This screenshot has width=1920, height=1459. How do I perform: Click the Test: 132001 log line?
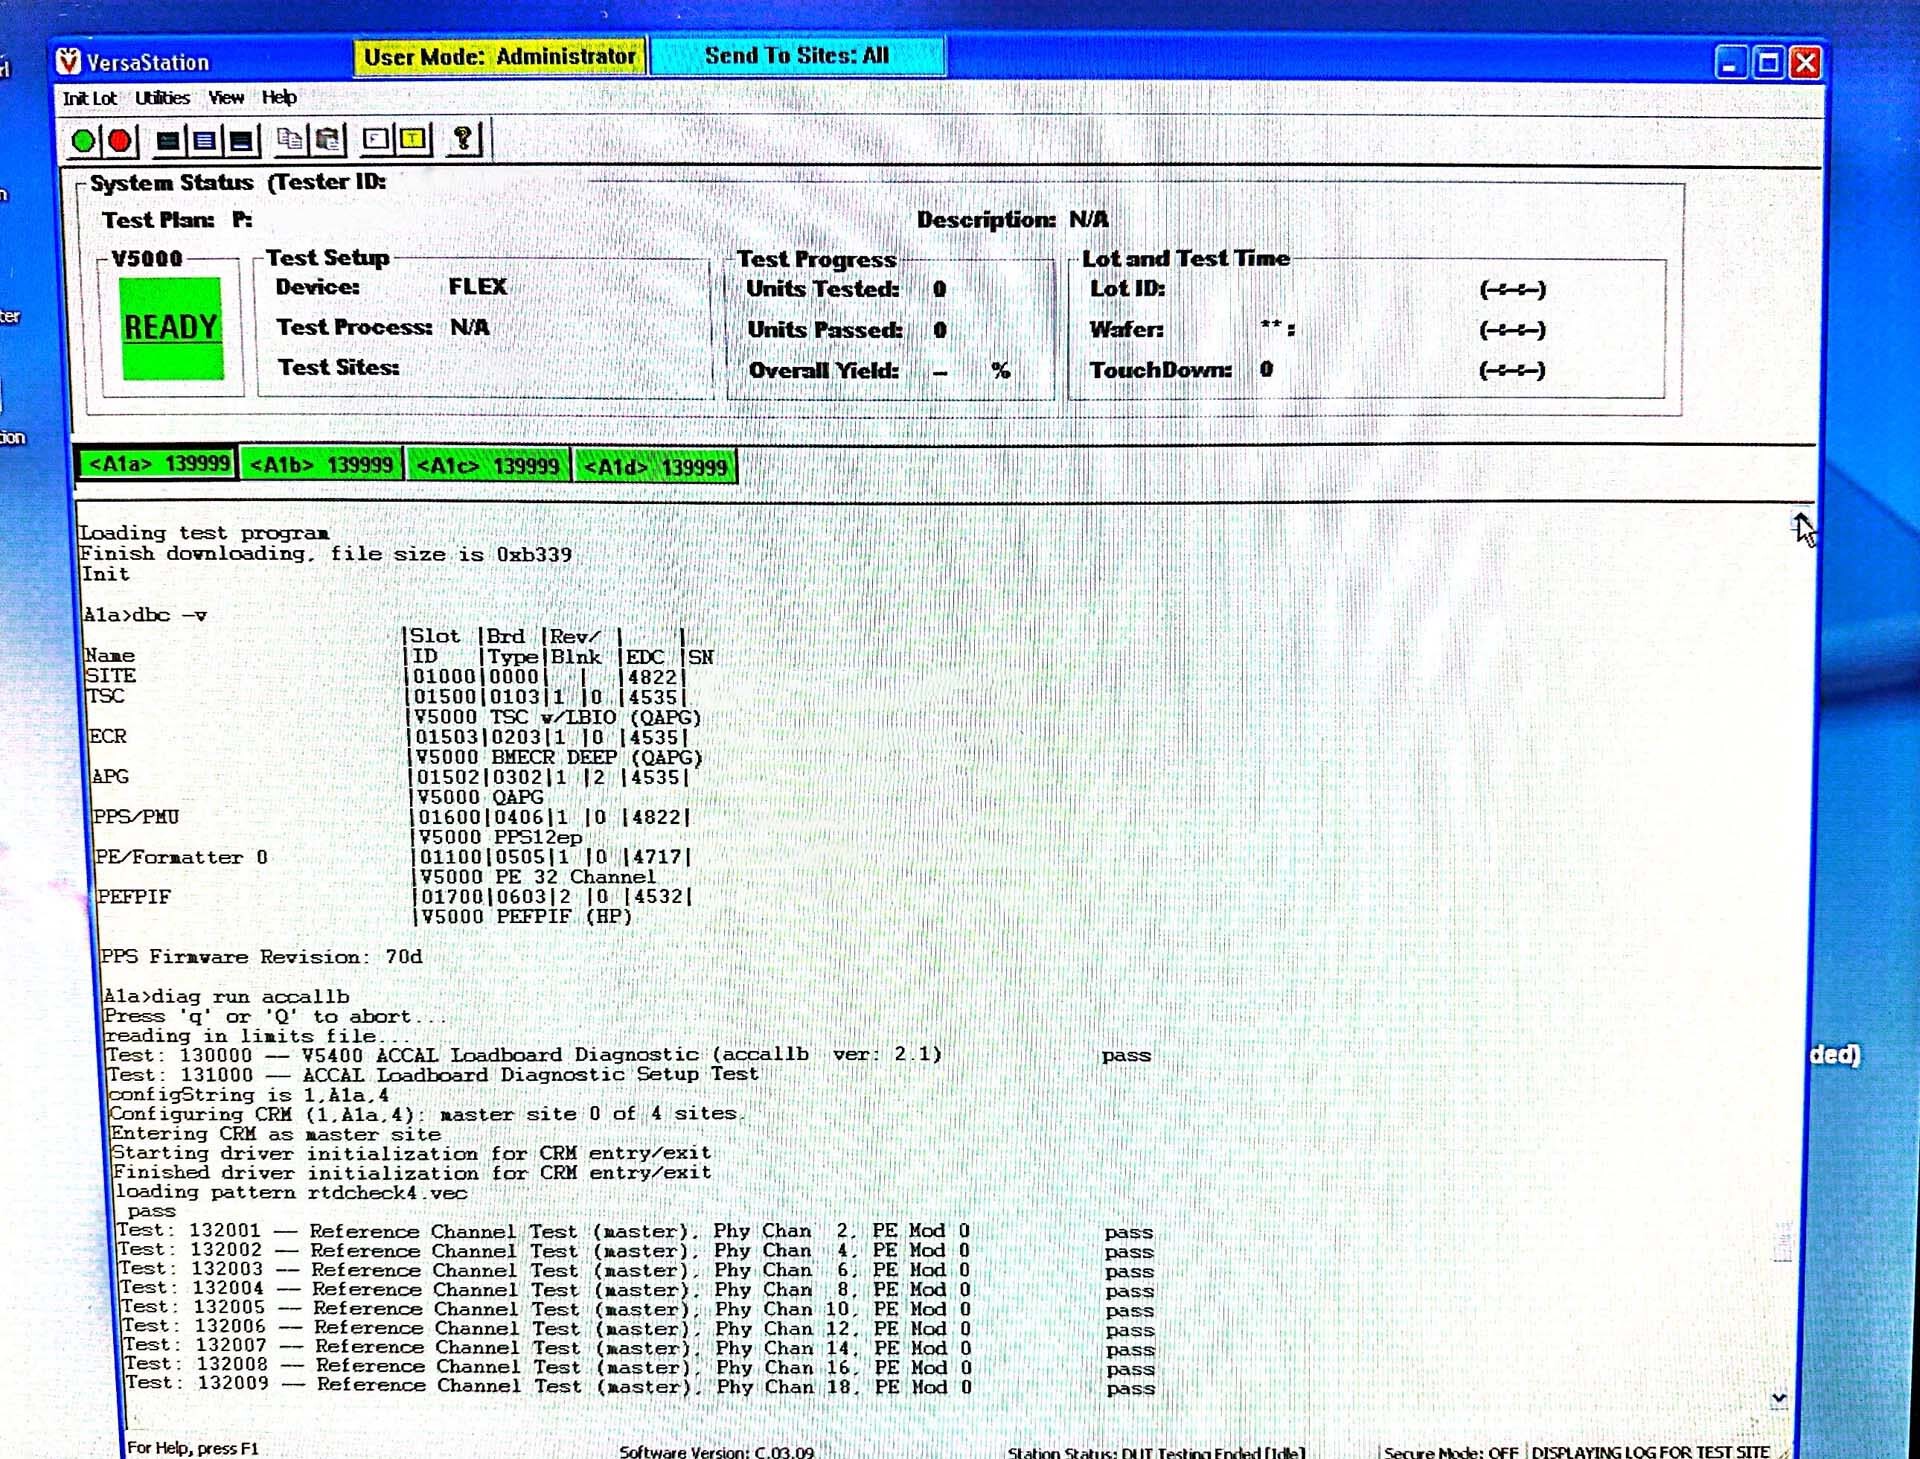click(x=634, y=1232)
